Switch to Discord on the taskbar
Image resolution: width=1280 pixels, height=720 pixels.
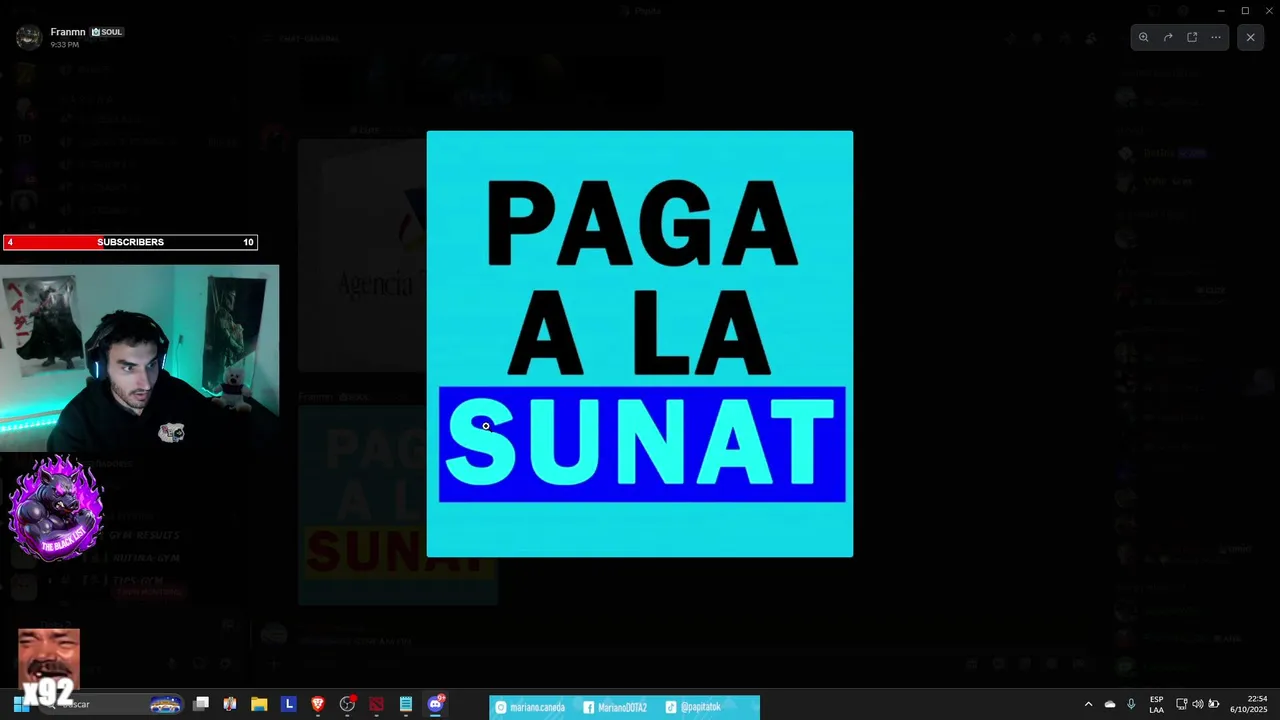(x=435, y=704)
